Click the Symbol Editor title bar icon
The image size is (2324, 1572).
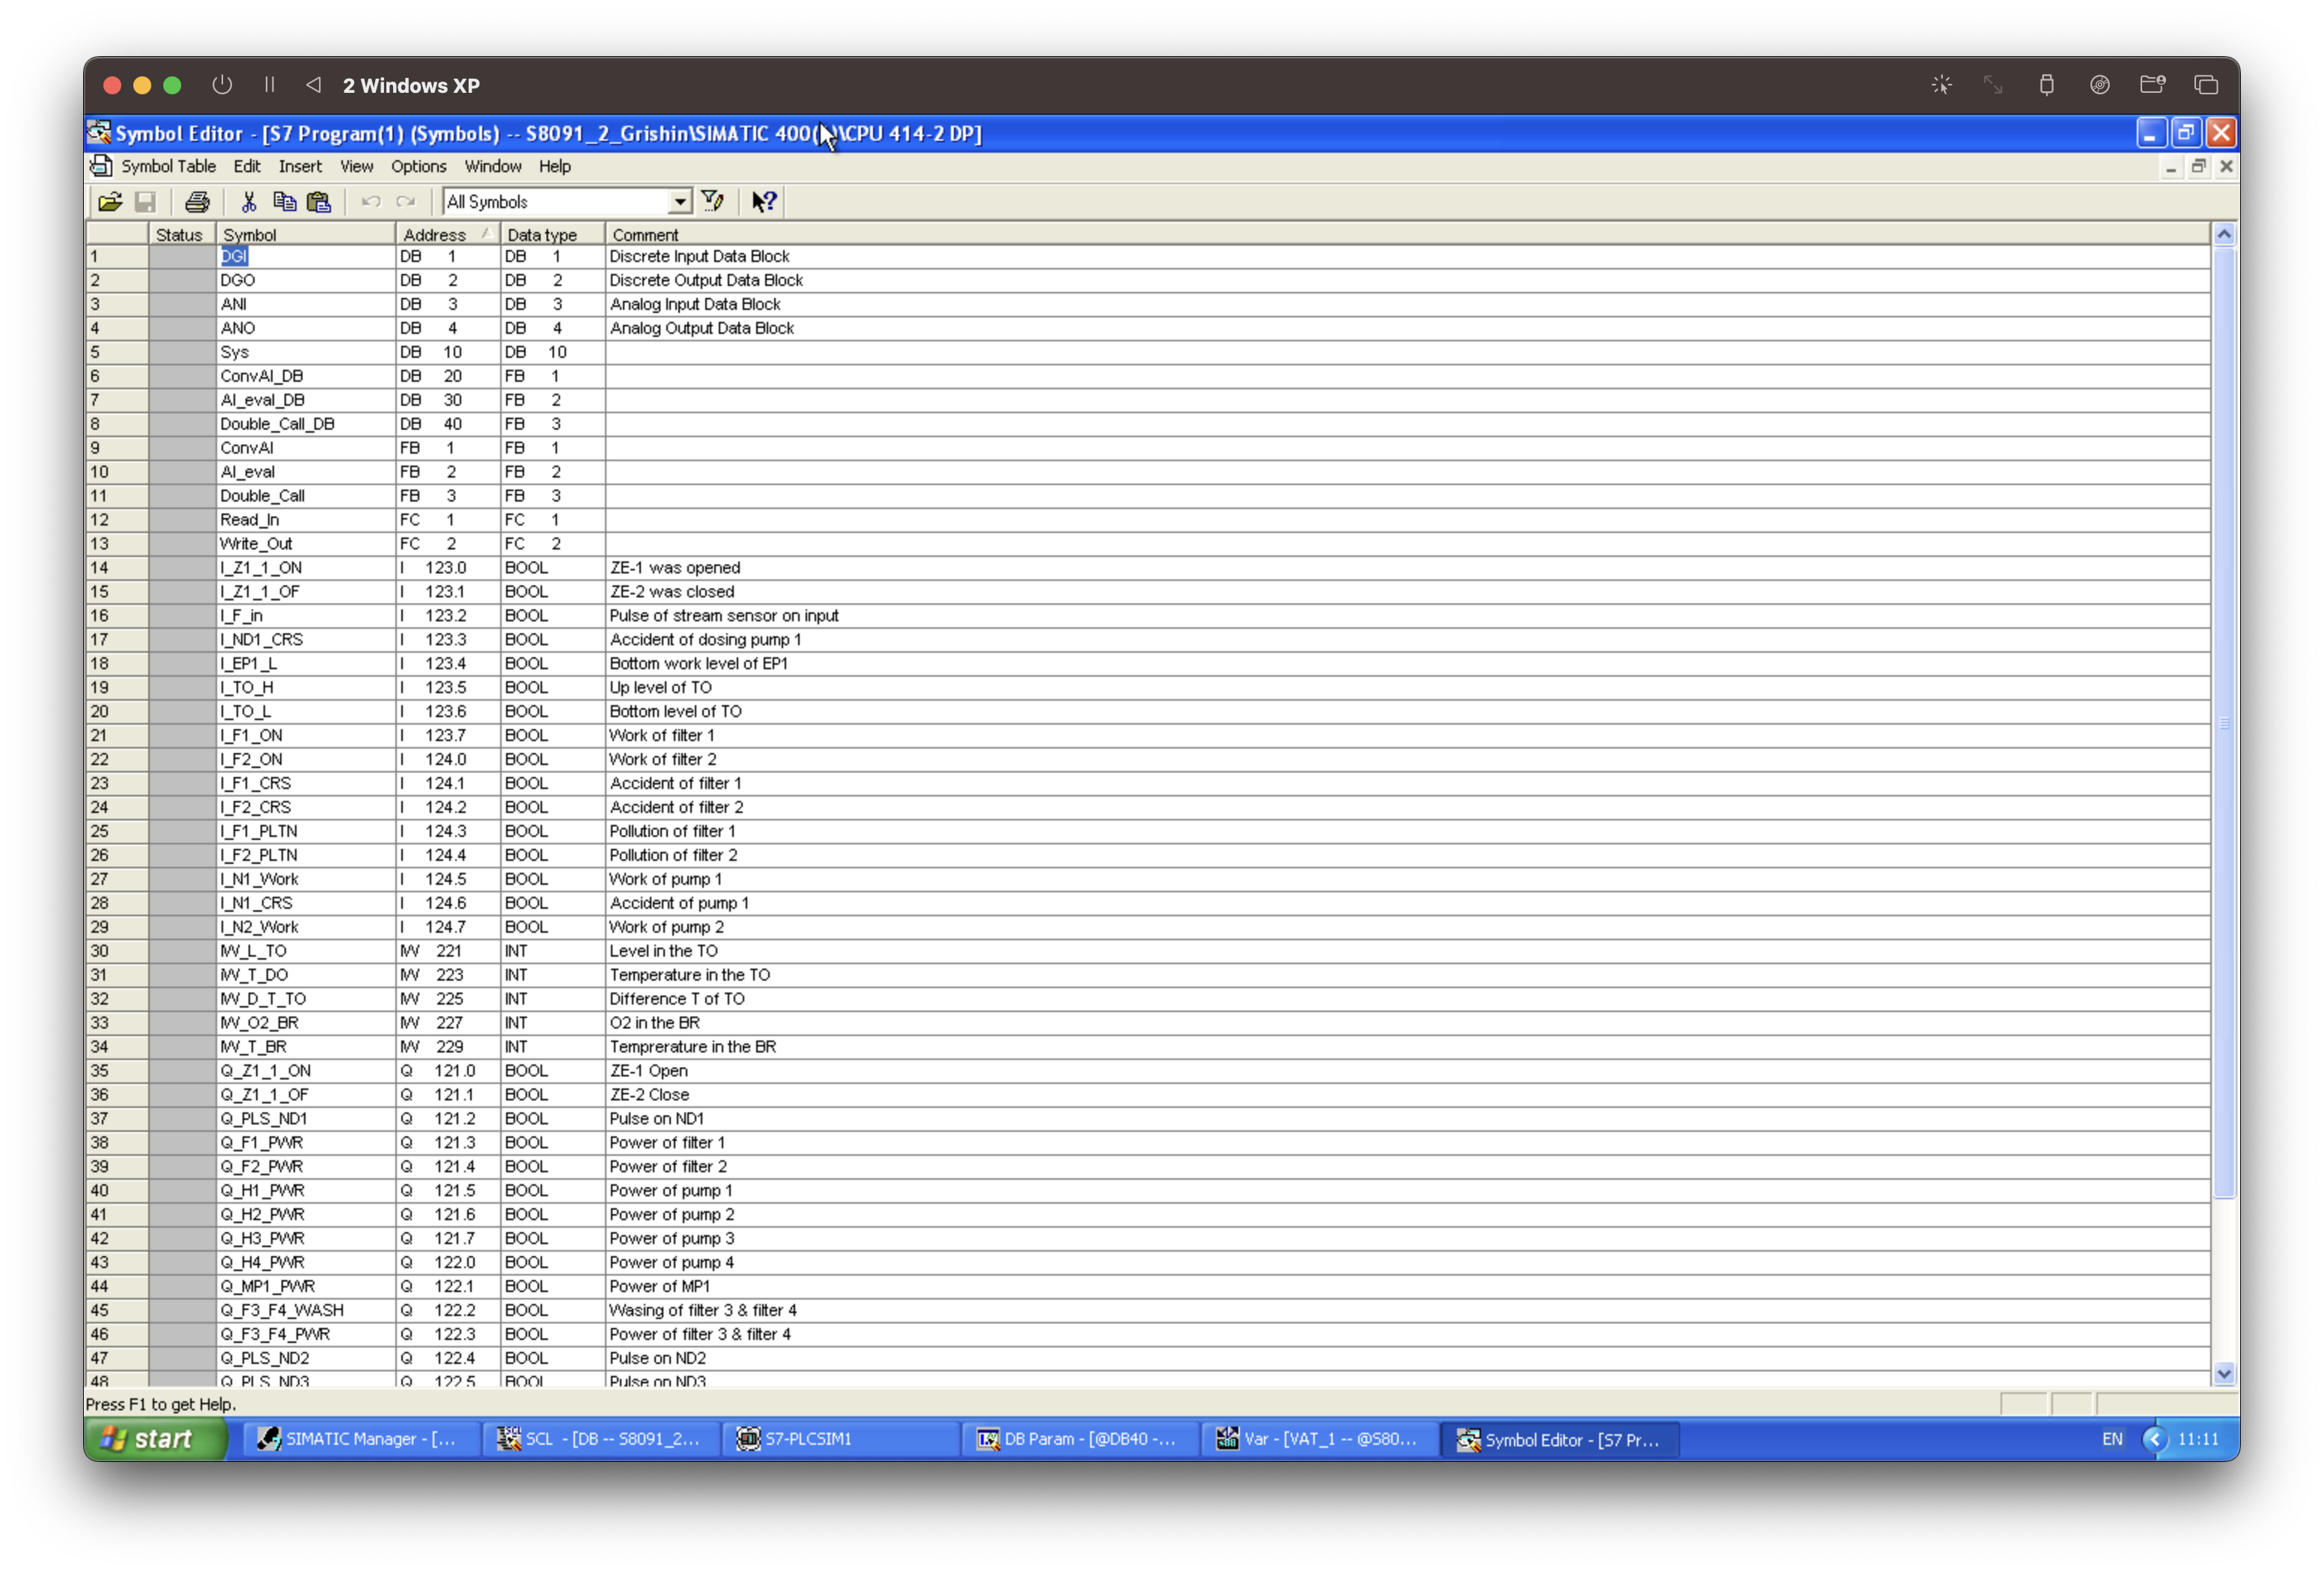(99, 133)
